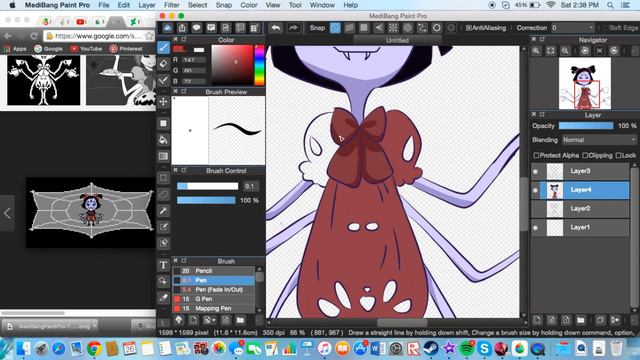Enable the Protect Alpha checkbox
This screenshot has width=640, height=360.
[x=536, y=155]
